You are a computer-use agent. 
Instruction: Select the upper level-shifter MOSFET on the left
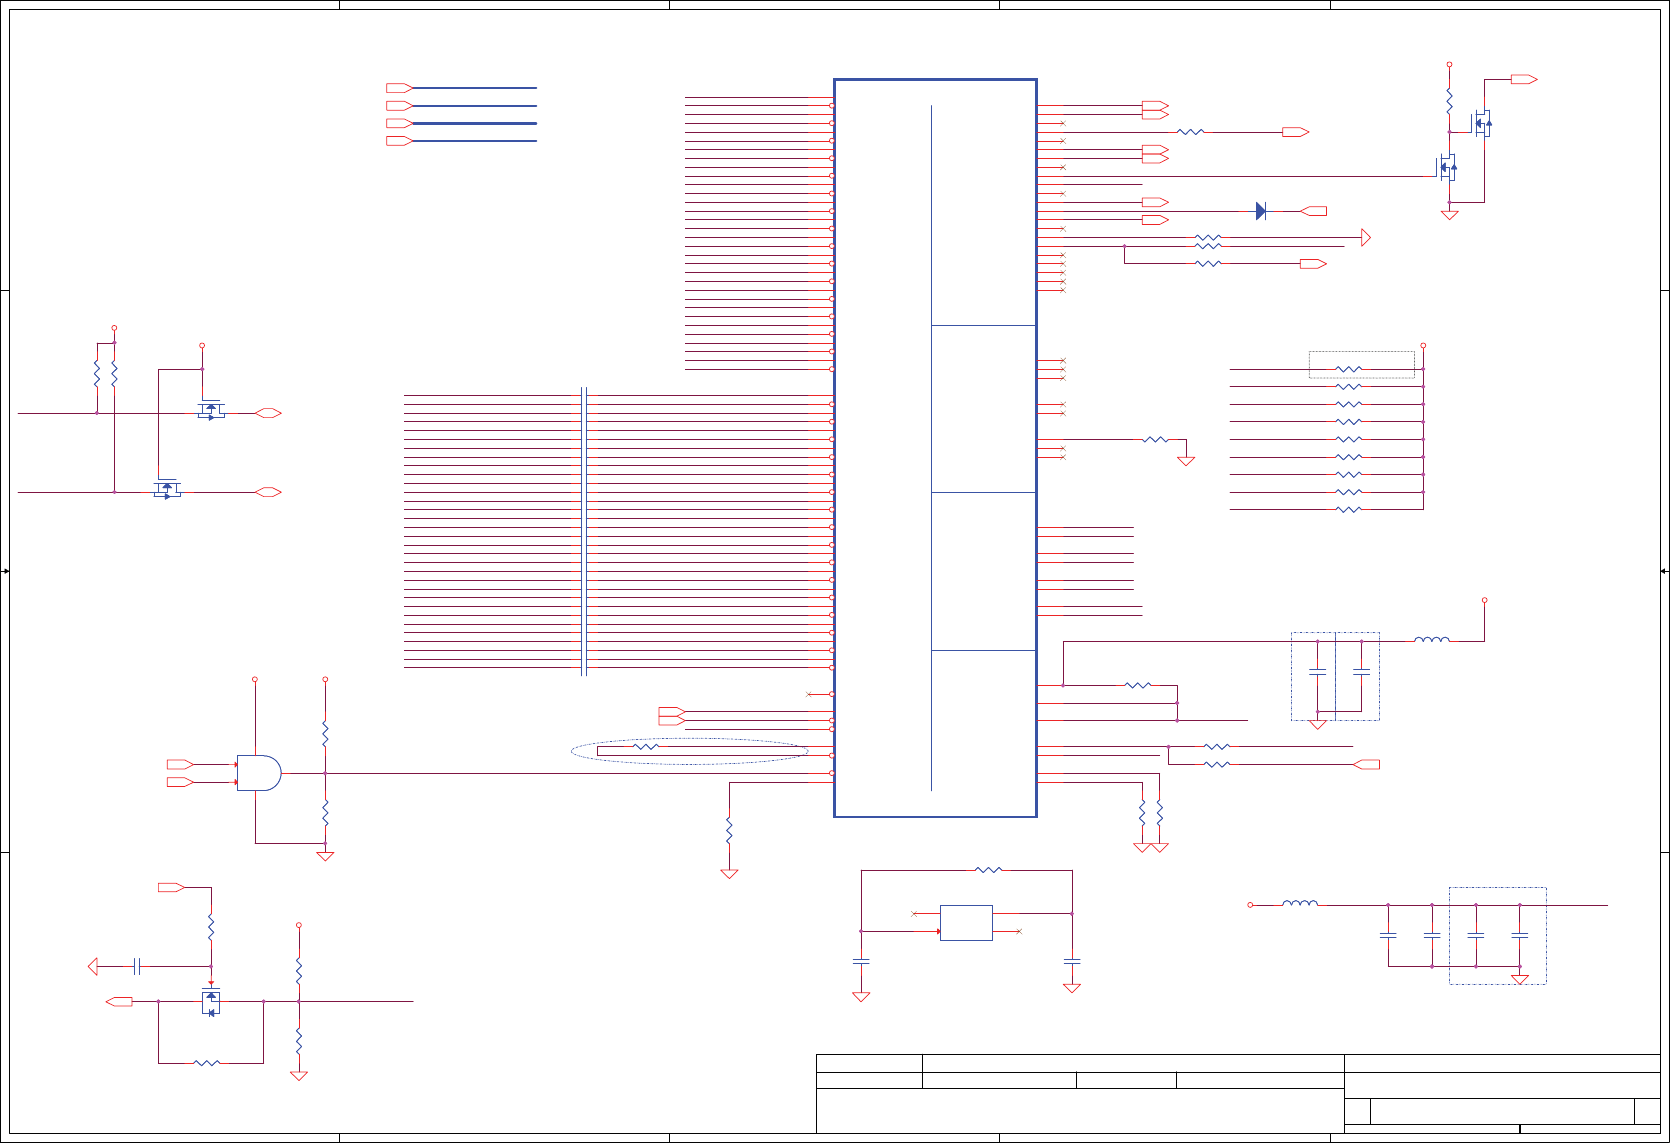[x=210, y=410]
